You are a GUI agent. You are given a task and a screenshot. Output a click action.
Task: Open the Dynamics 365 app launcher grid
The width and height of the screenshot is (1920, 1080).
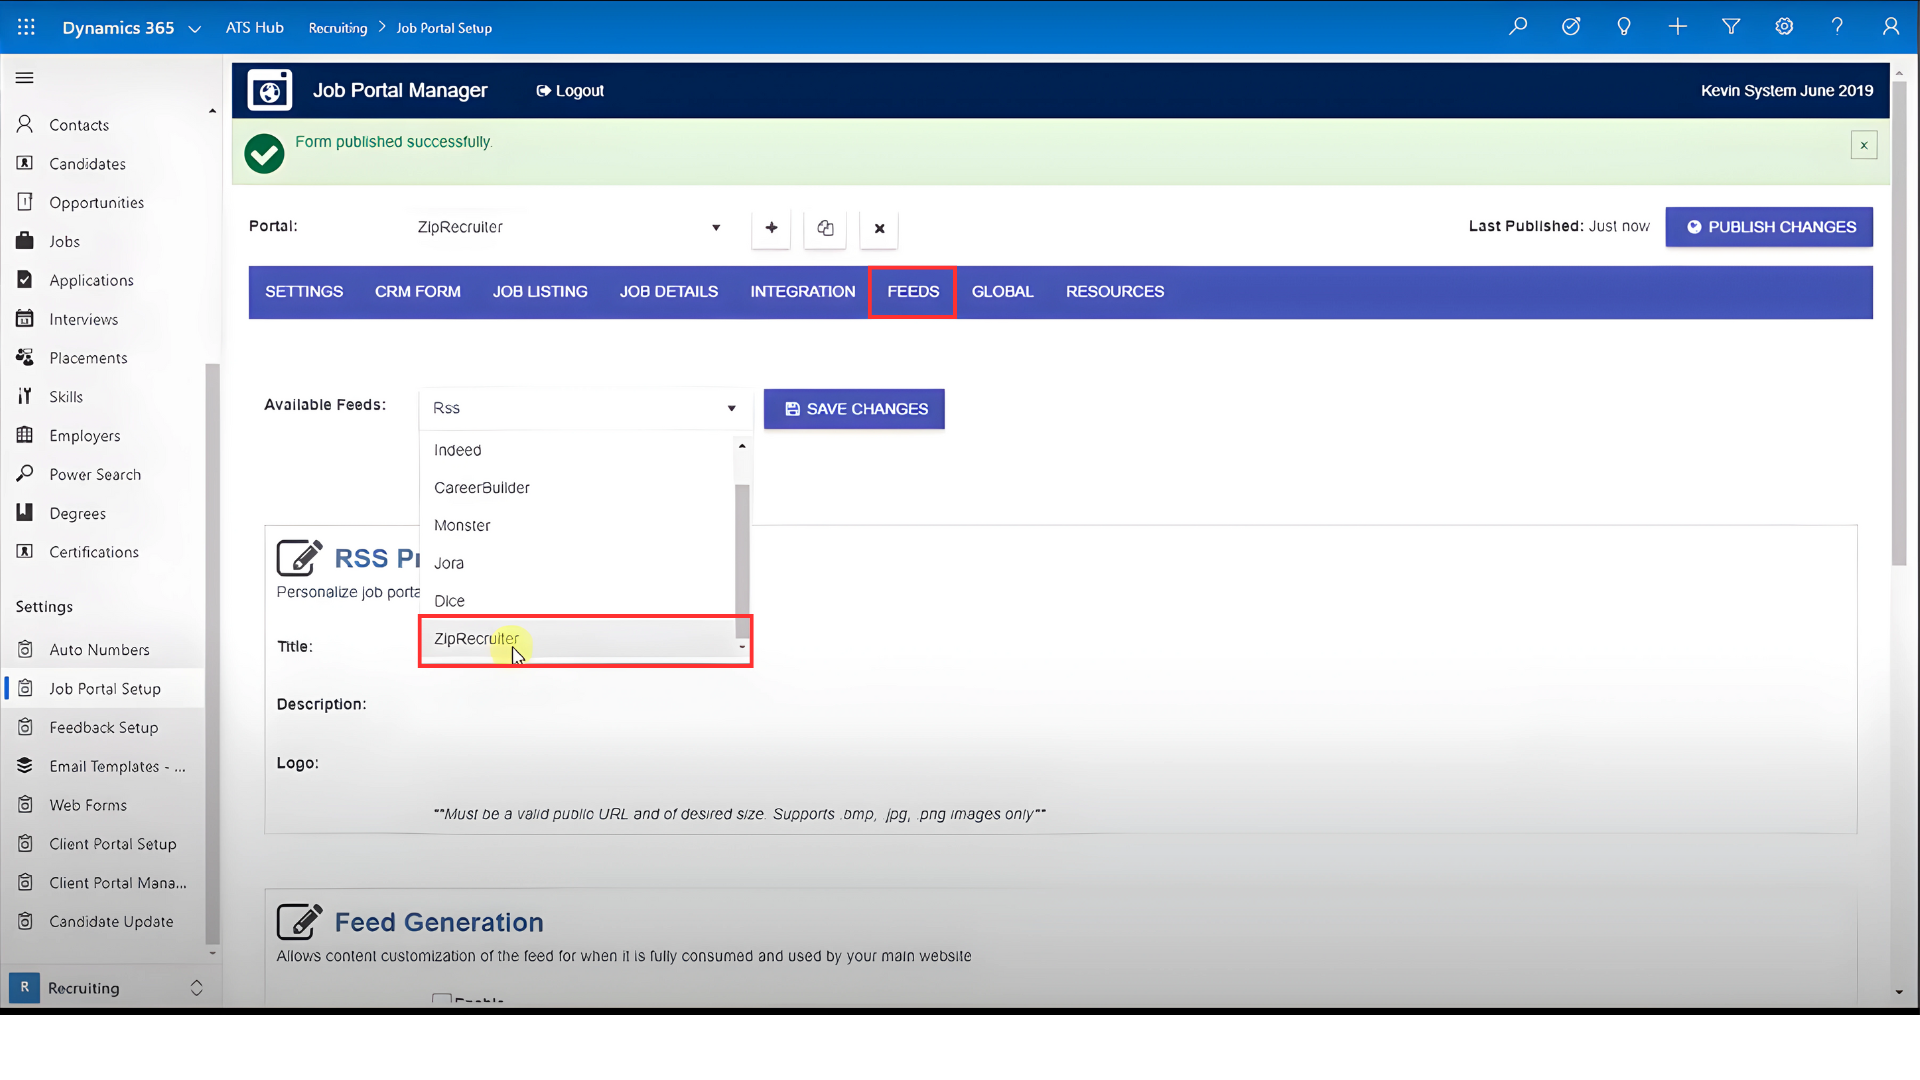pos(26,27)
